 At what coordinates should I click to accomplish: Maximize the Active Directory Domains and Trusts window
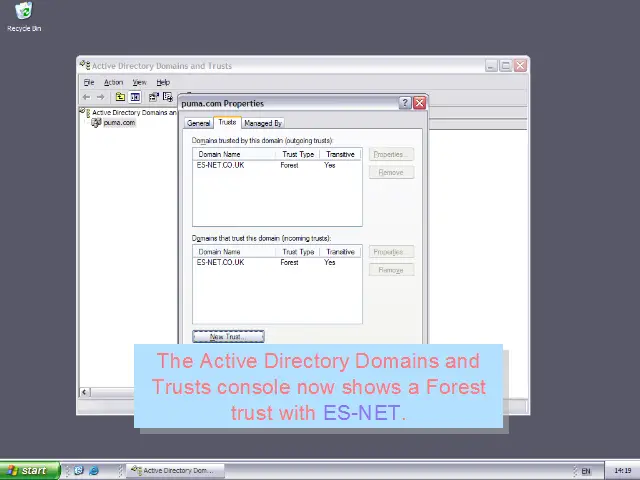pos(506,65)
